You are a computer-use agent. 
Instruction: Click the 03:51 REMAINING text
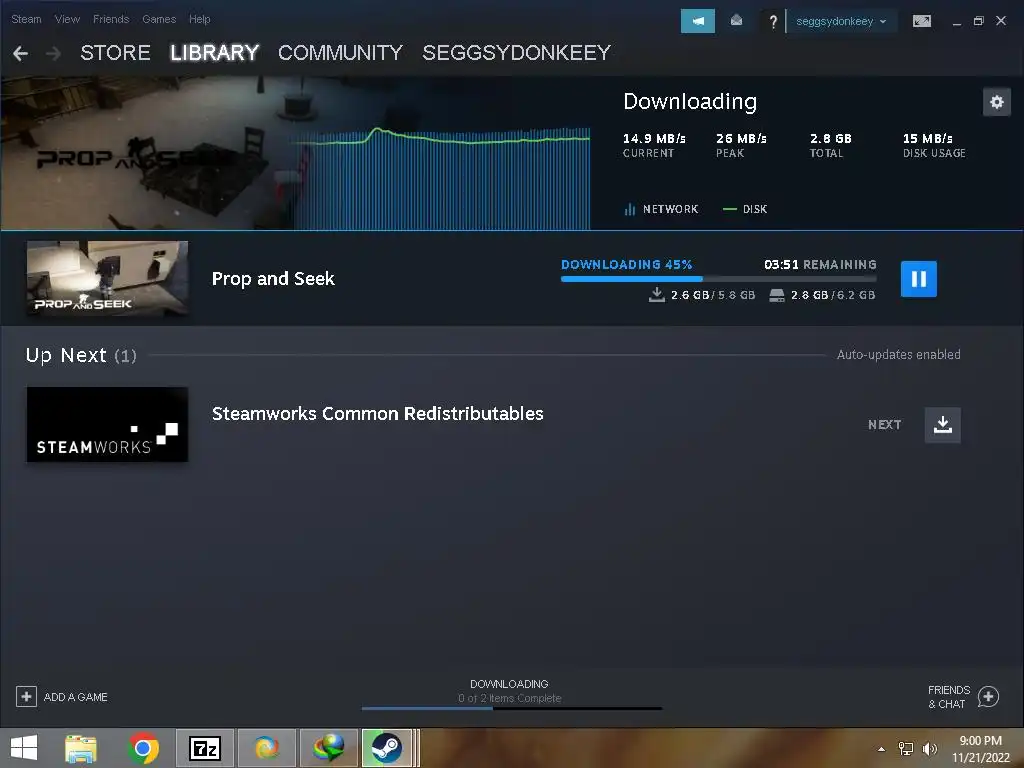point(820,264)
